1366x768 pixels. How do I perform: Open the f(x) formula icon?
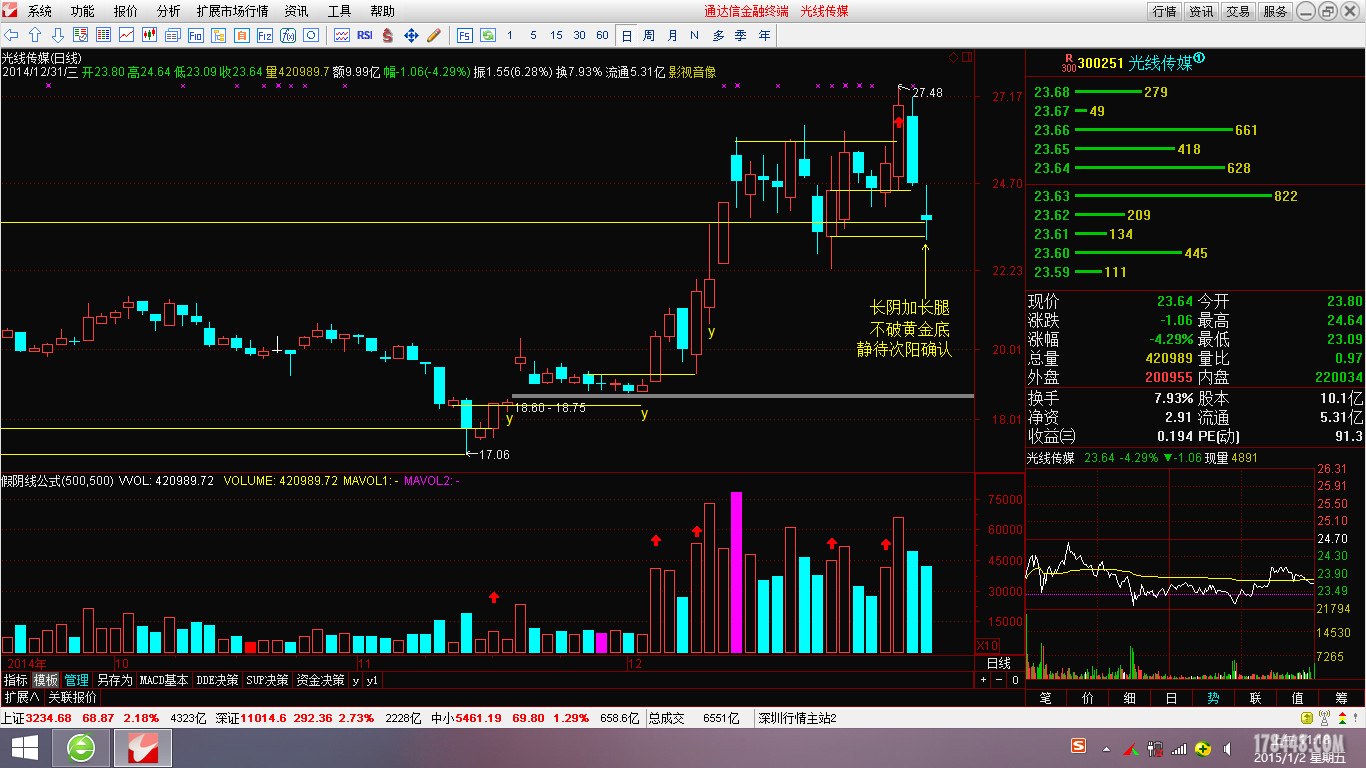pyautogui.click(x=288, y=35)
